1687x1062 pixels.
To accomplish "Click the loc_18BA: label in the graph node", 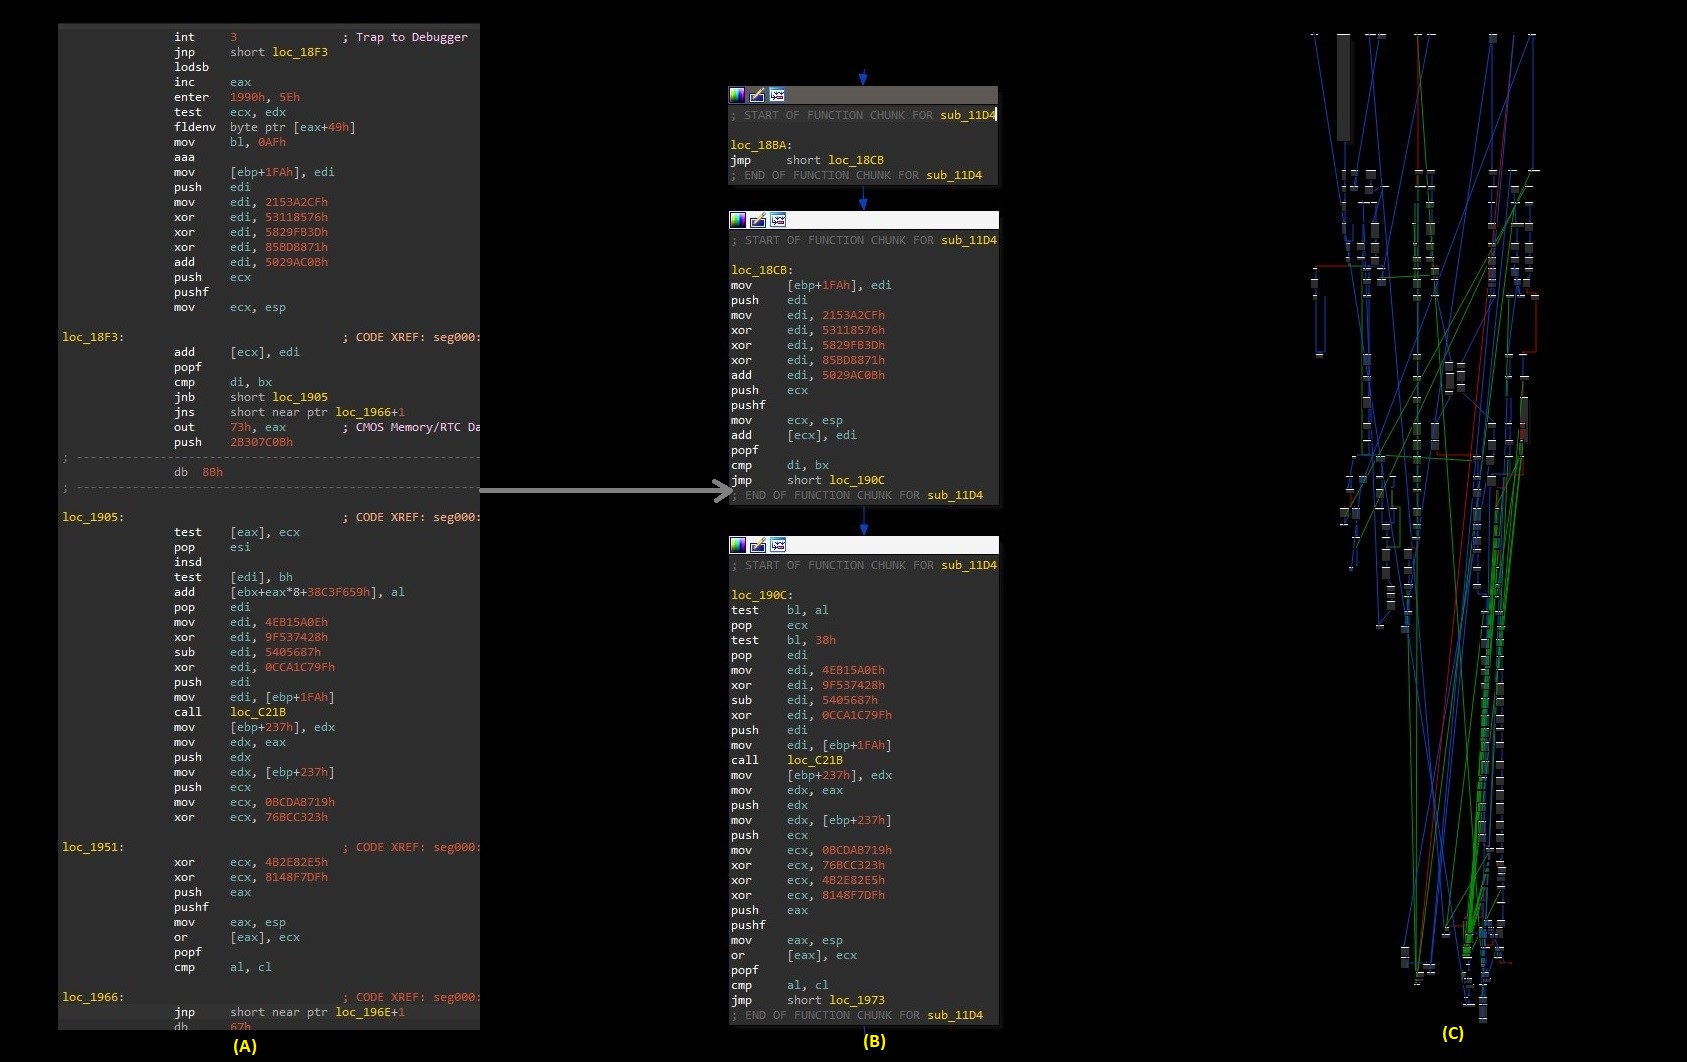I will (x=761, y=145).
